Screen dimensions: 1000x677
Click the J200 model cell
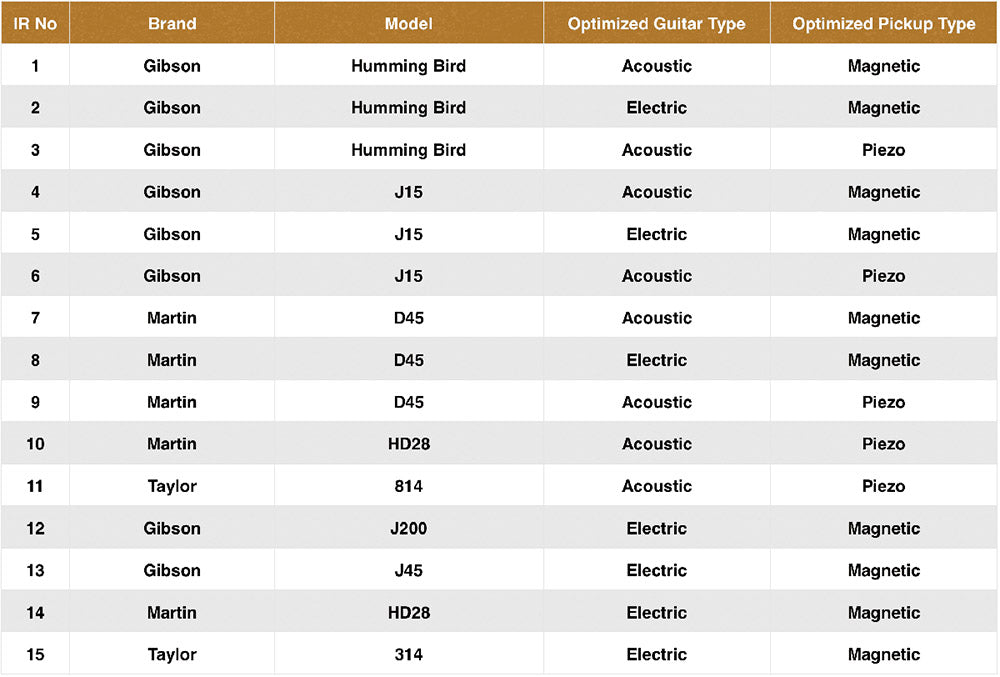click(x=408, y=528)
